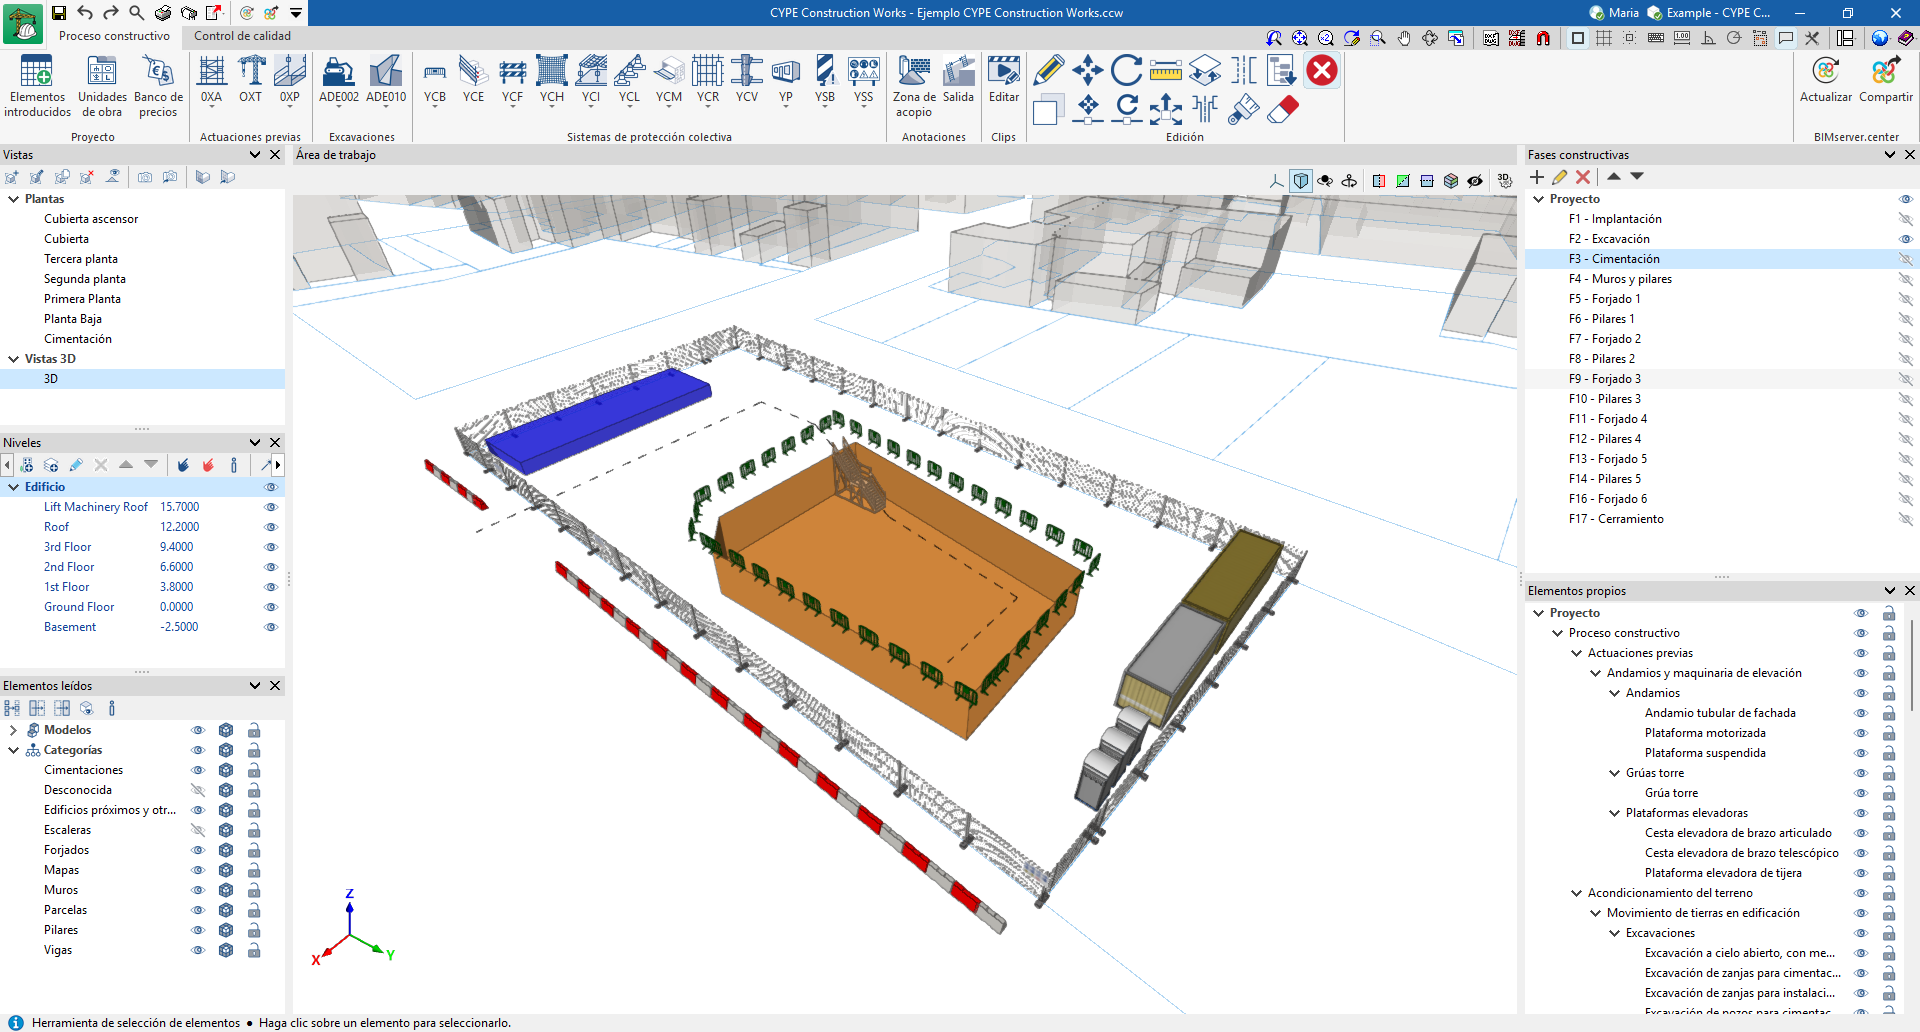Select the YCB protection system
The height and width of the screenshot is (1032, 1920).
pos(434,80)
